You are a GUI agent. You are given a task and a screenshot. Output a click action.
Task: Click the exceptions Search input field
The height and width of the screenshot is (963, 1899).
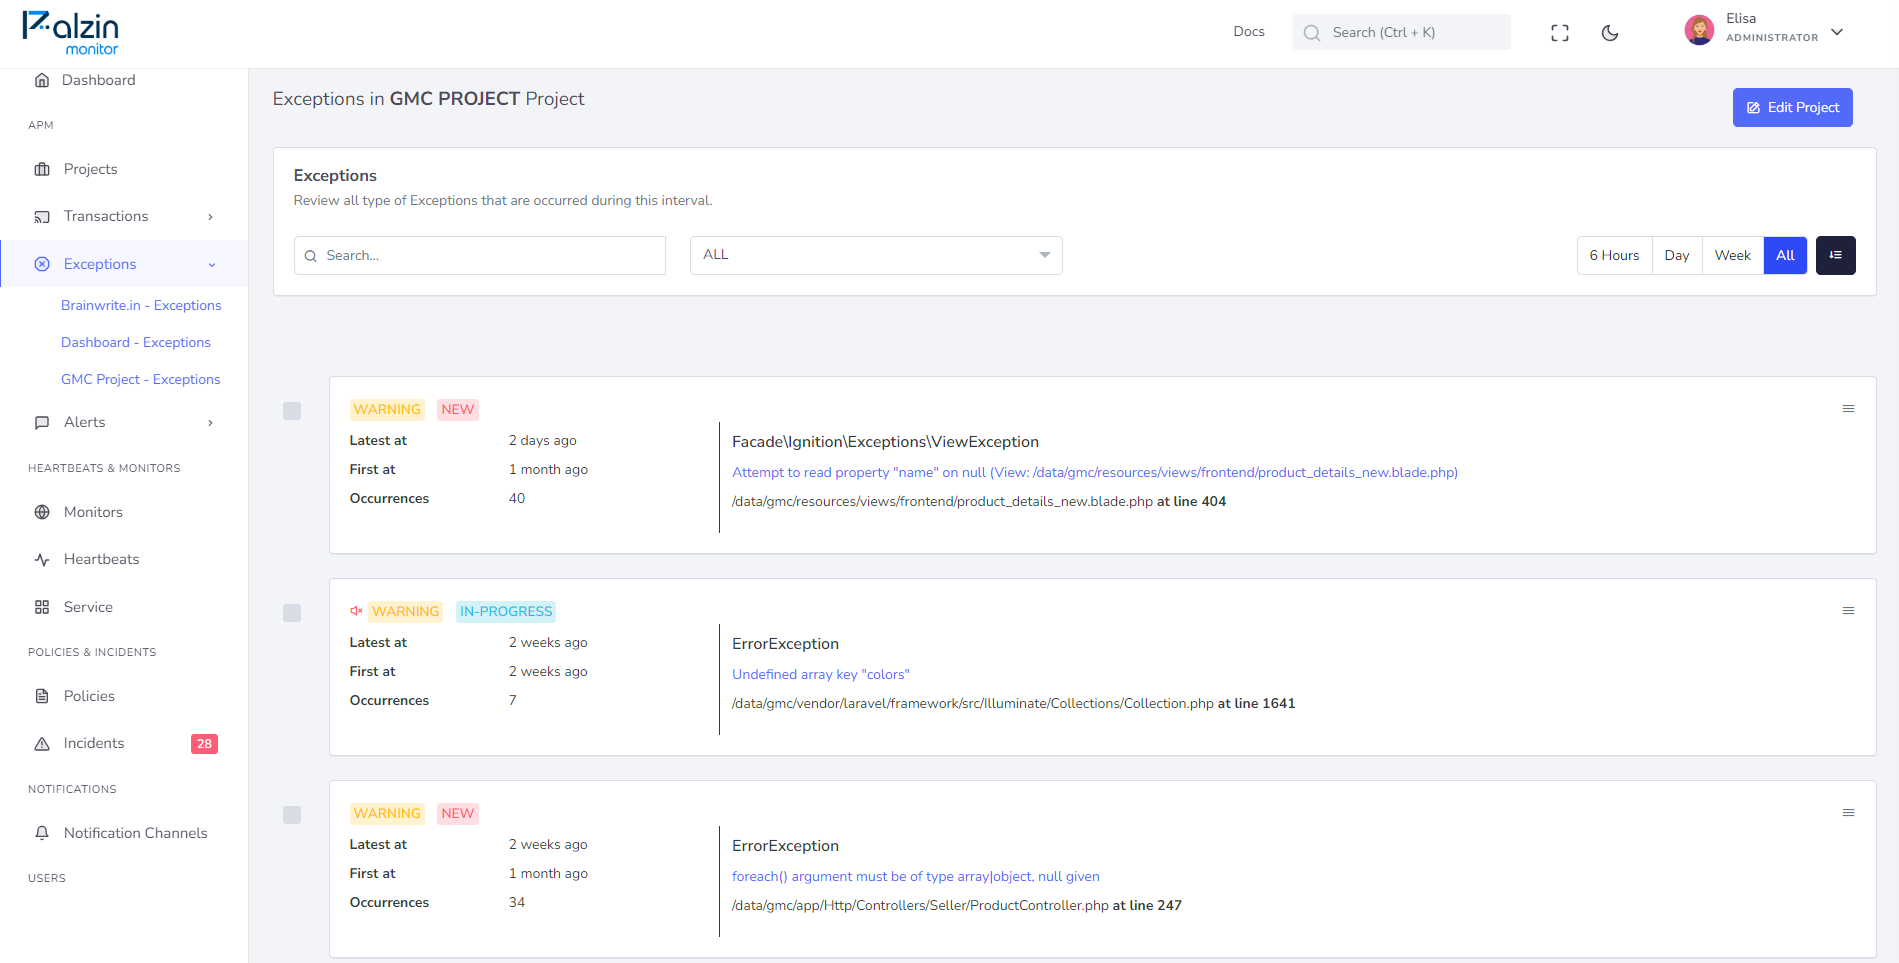[x=480, y=255]
